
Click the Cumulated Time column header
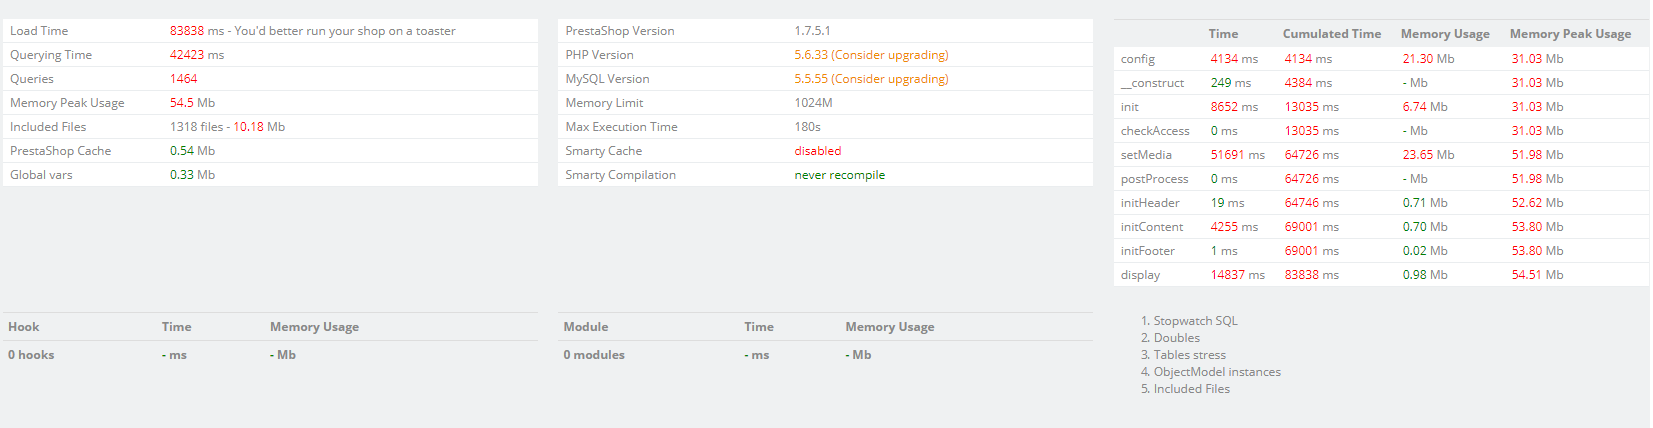[1331, 34]
